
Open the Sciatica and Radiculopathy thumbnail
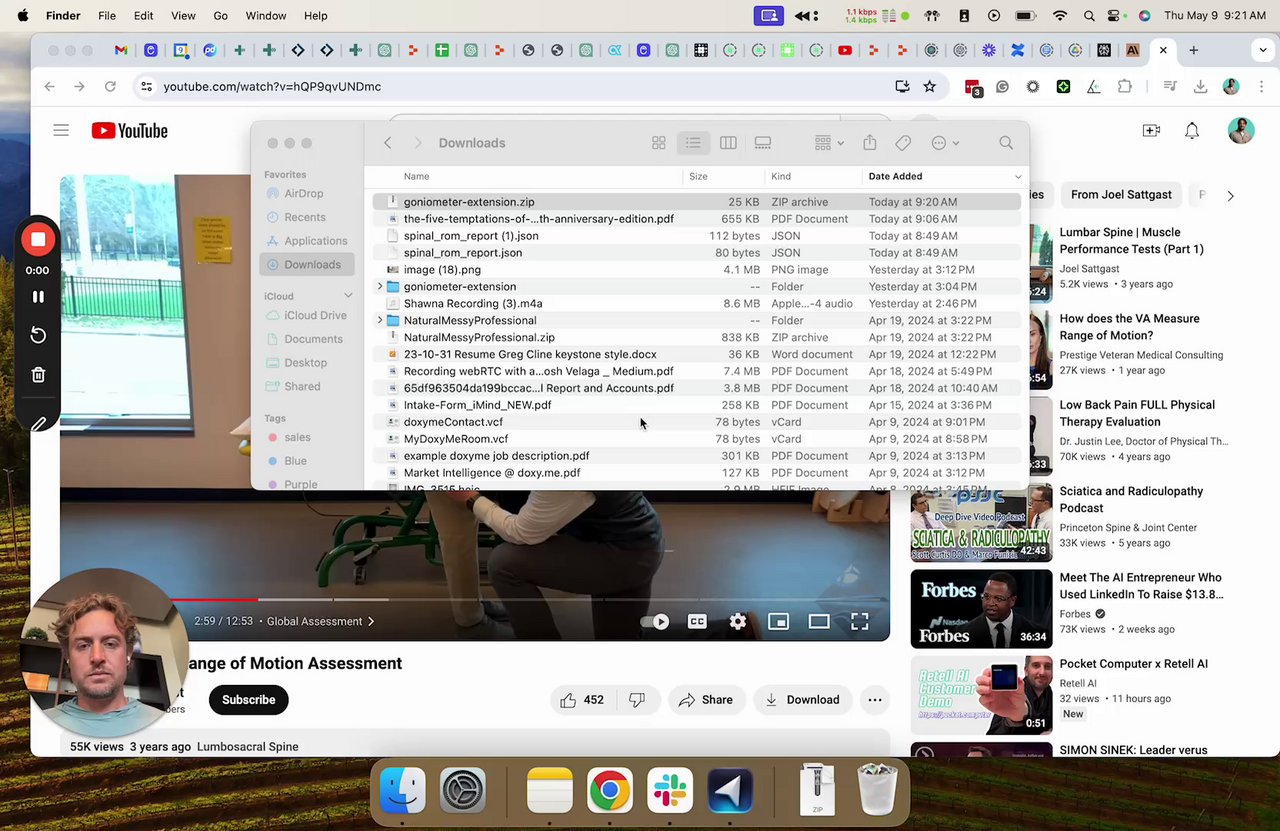(981, 523)
